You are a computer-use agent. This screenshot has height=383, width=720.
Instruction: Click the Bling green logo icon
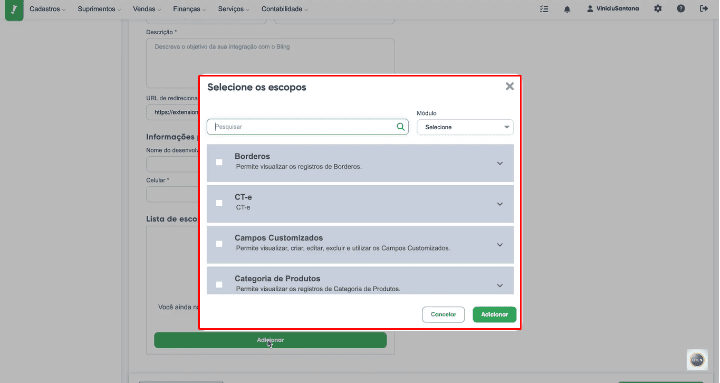(14, 10)
